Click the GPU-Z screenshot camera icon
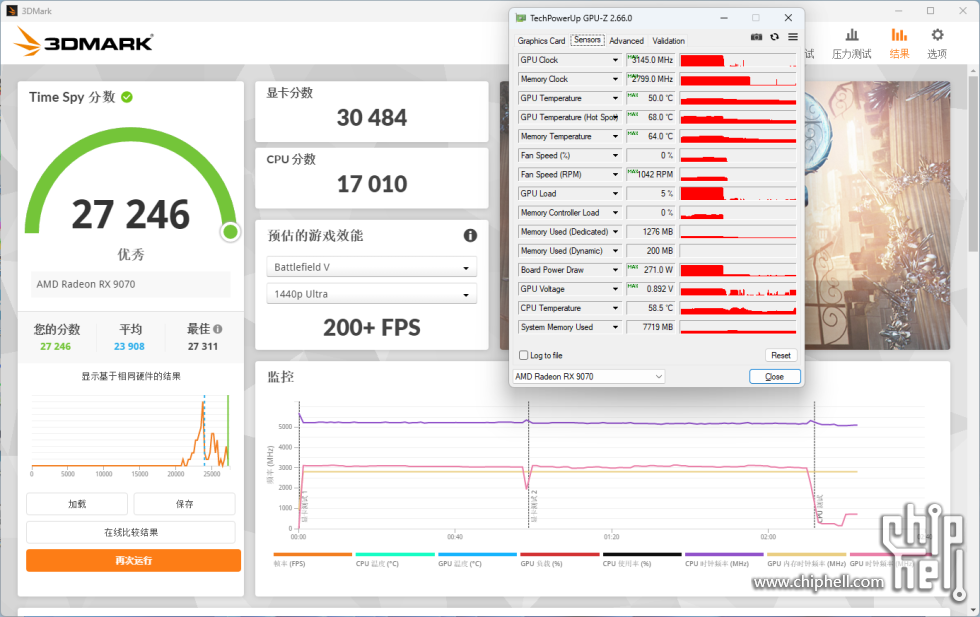Screen dimensions: 980x617 (x=756, y=37)
